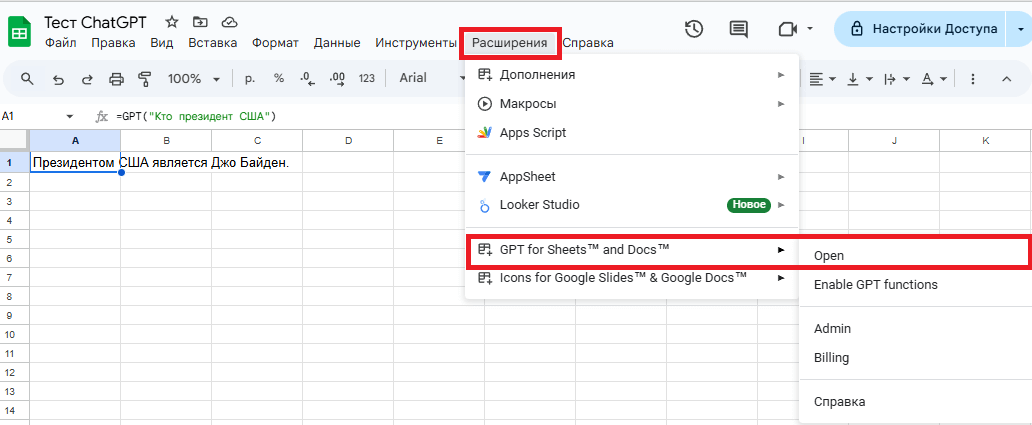Screen dimensions: 1032x425
Task: Open the Файл menu
Action: point(60,43)
